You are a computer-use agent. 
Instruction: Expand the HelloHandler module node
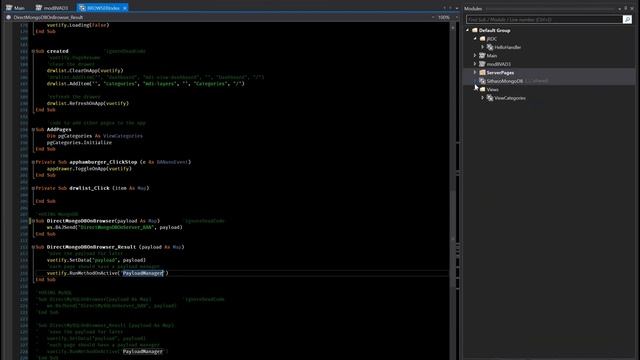click(482, 47)
